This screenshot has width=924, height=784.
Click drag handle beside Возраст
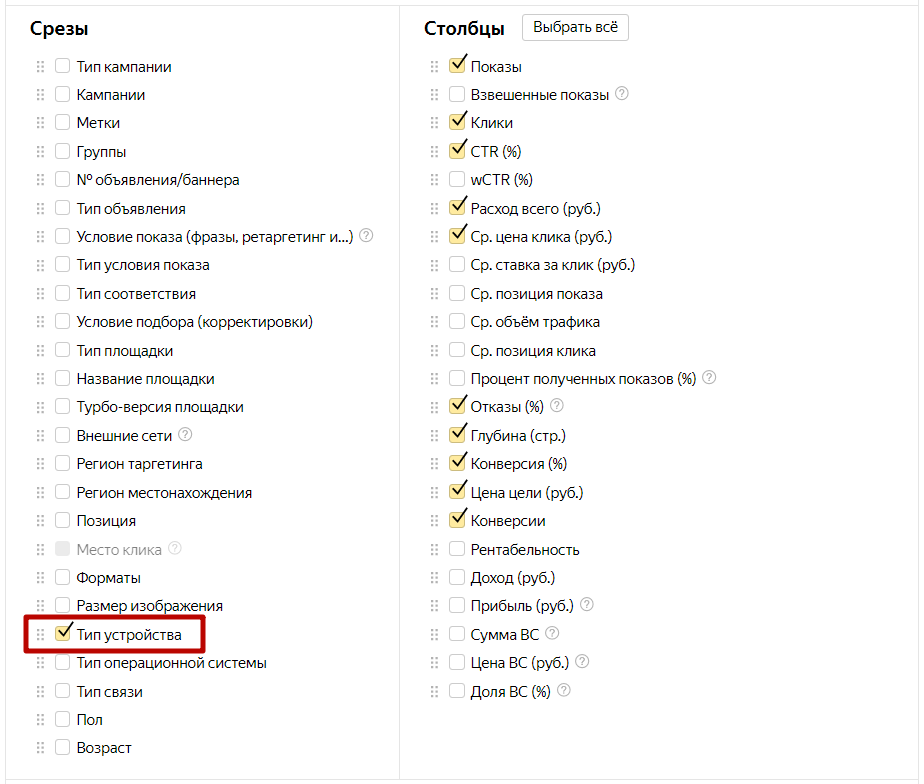click(x=41, y=748)
